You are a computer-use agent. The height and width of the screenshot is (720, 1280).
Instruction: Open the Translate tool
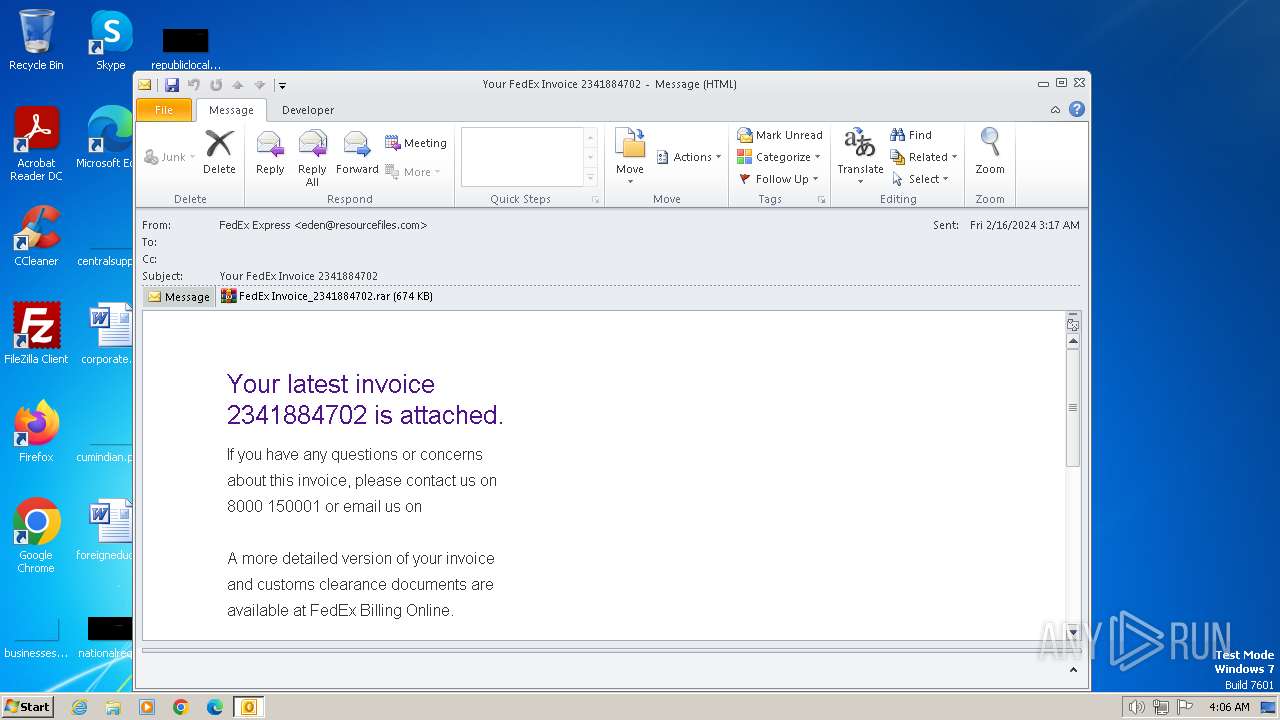pos(860,156)
